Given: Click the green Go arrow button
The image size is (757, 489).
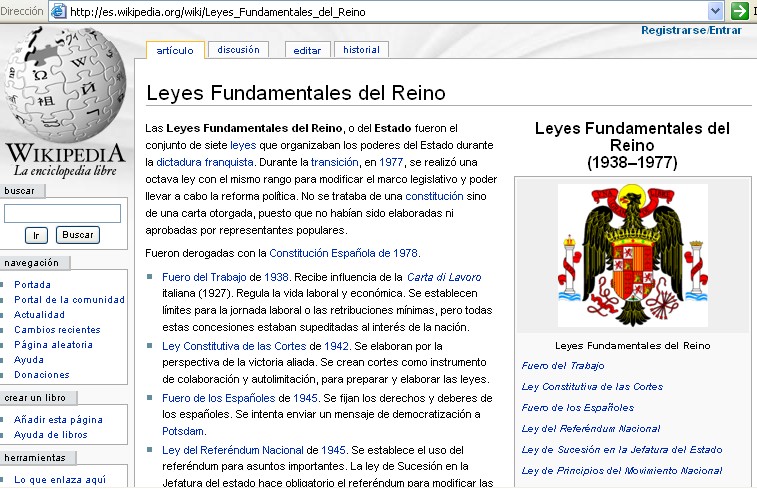Looking at the screenshot, I should 739,11.
